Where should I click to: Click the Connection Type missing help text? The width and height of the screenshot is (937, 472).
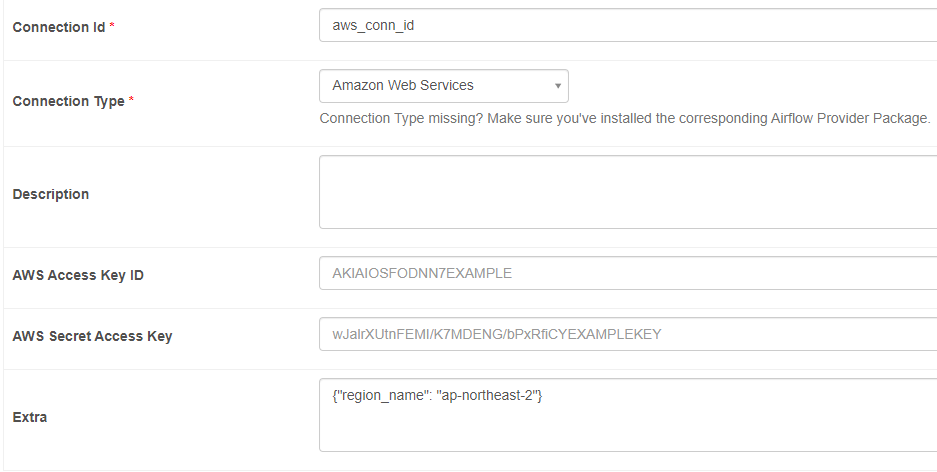coord(625,118)
